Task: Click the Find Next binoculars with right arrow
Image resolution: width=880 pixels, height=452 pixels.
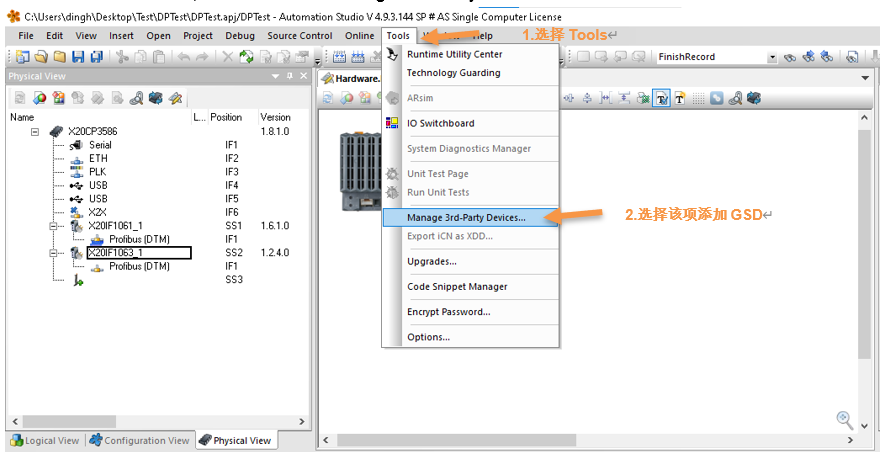Action: (x=808, y=57)
